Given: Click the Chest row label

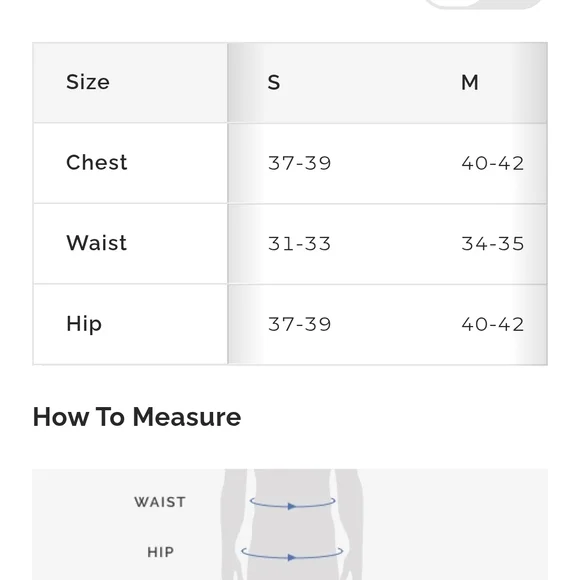Looking at the screenshot, I should (97, 162).
